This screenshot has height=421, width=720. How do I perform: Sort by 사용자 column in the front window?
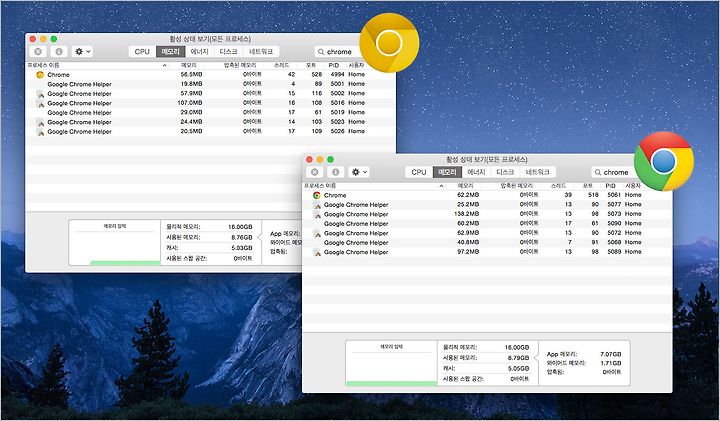pyautogui.click(x=633, y=185)
